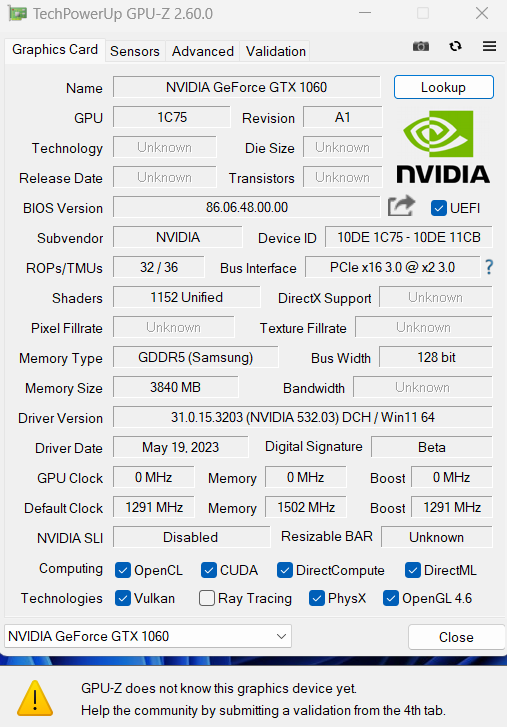Toggle the CUDA checkbox
507x727 pixels.
pyautogui.click(x=209, y=570)
